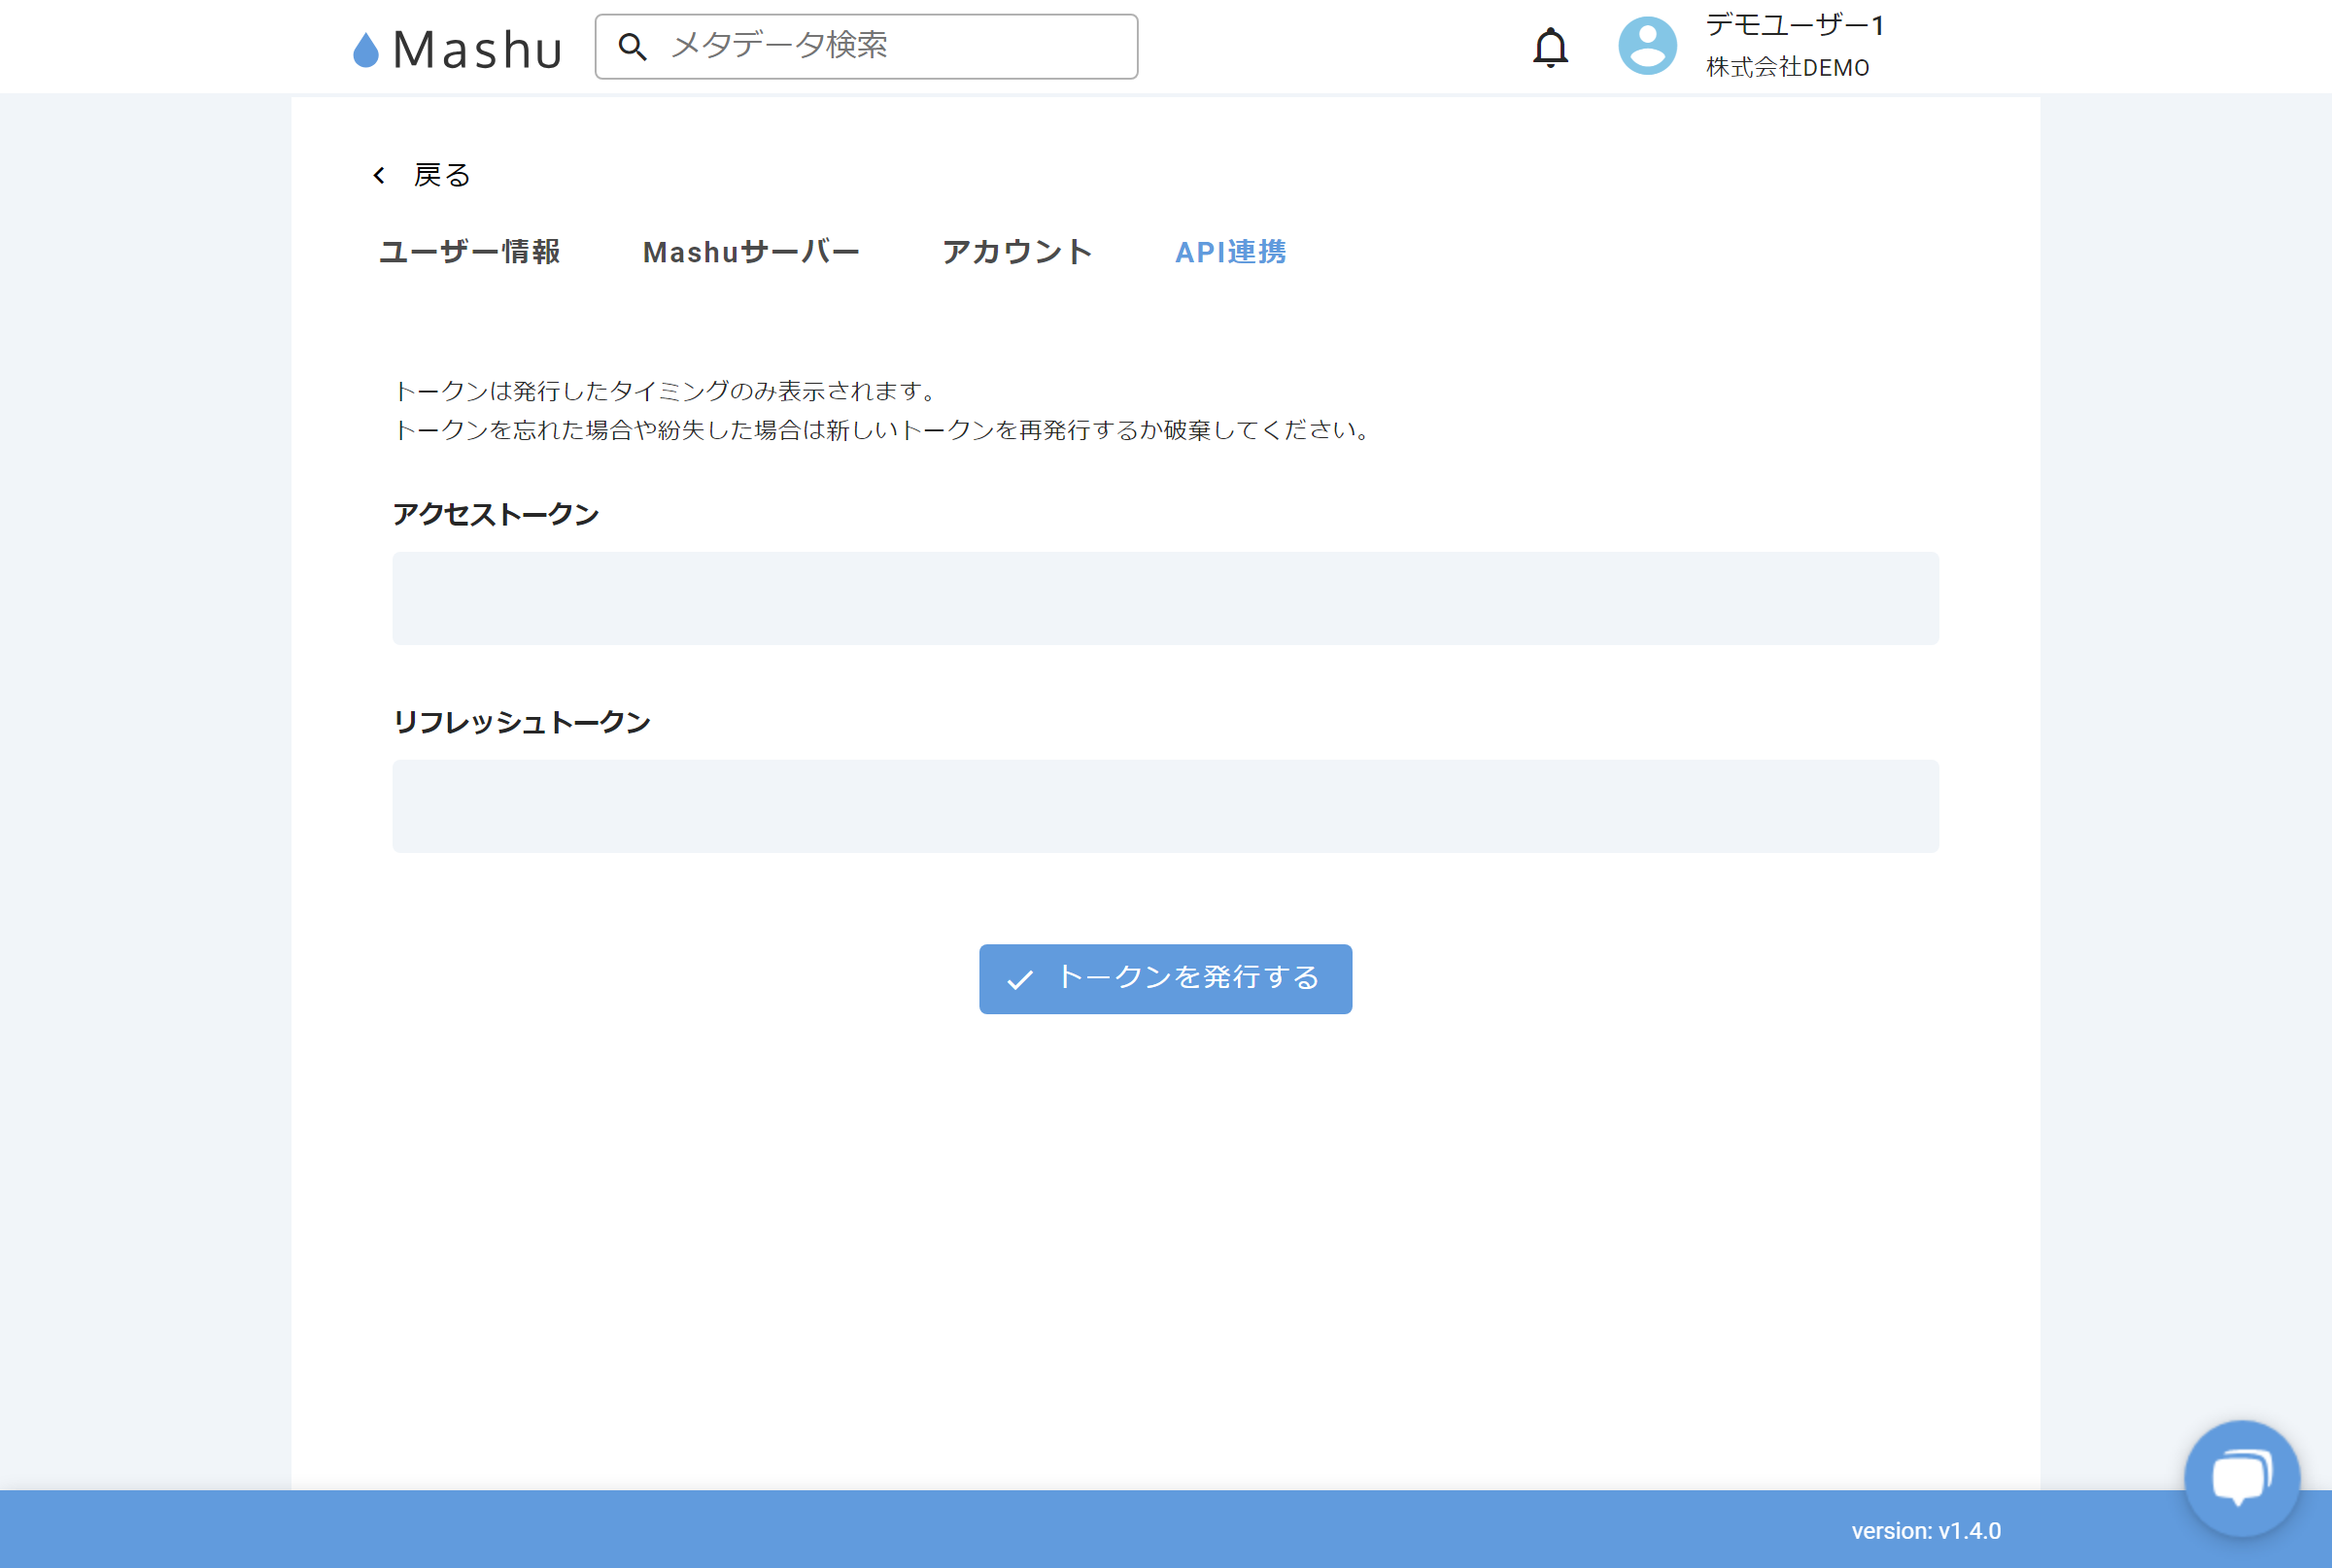2332x1568 pixels.
Task: Click the Mashu water drop logo
Action: point(366,50)
